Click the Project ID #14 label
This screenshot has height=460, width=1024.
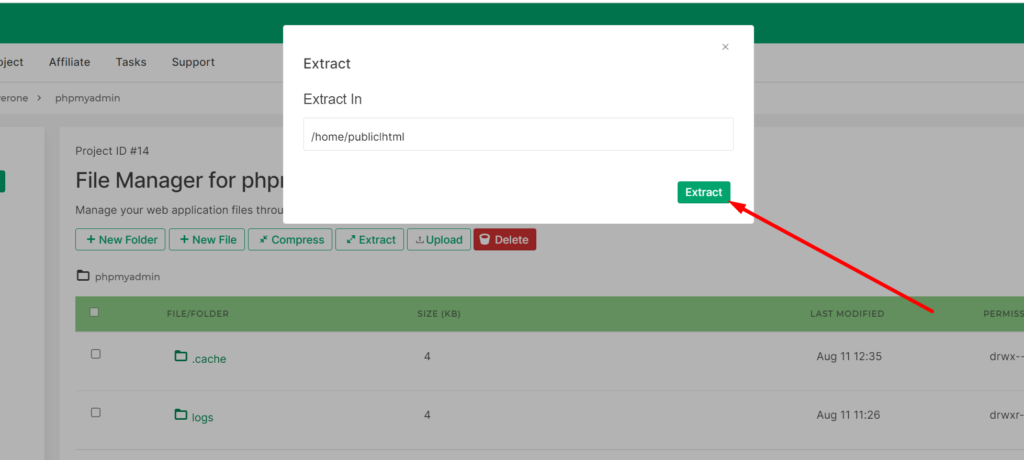[x=112, y=151]
